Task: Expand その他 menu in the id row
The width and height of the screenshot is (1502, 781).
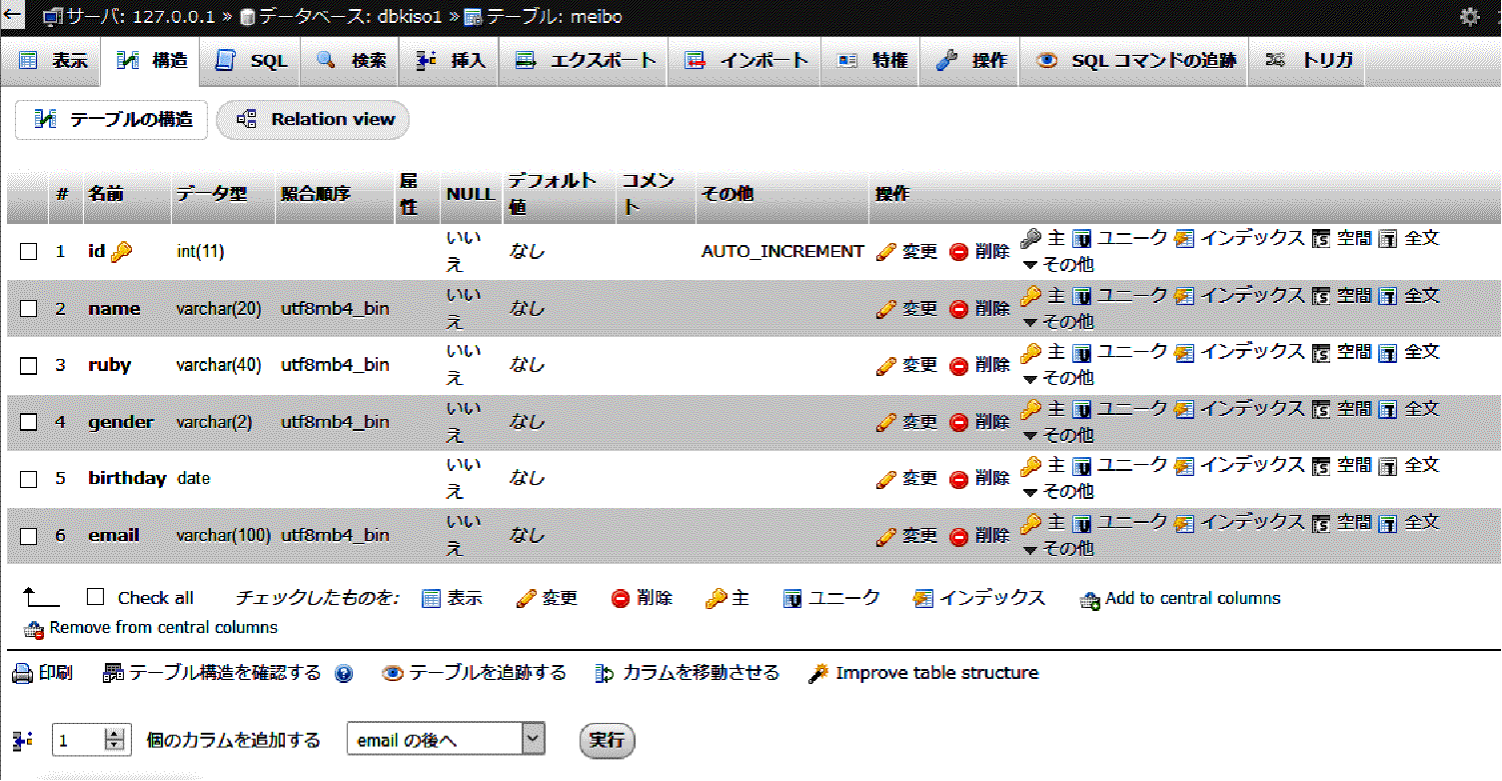Action: click(1058, 265)
